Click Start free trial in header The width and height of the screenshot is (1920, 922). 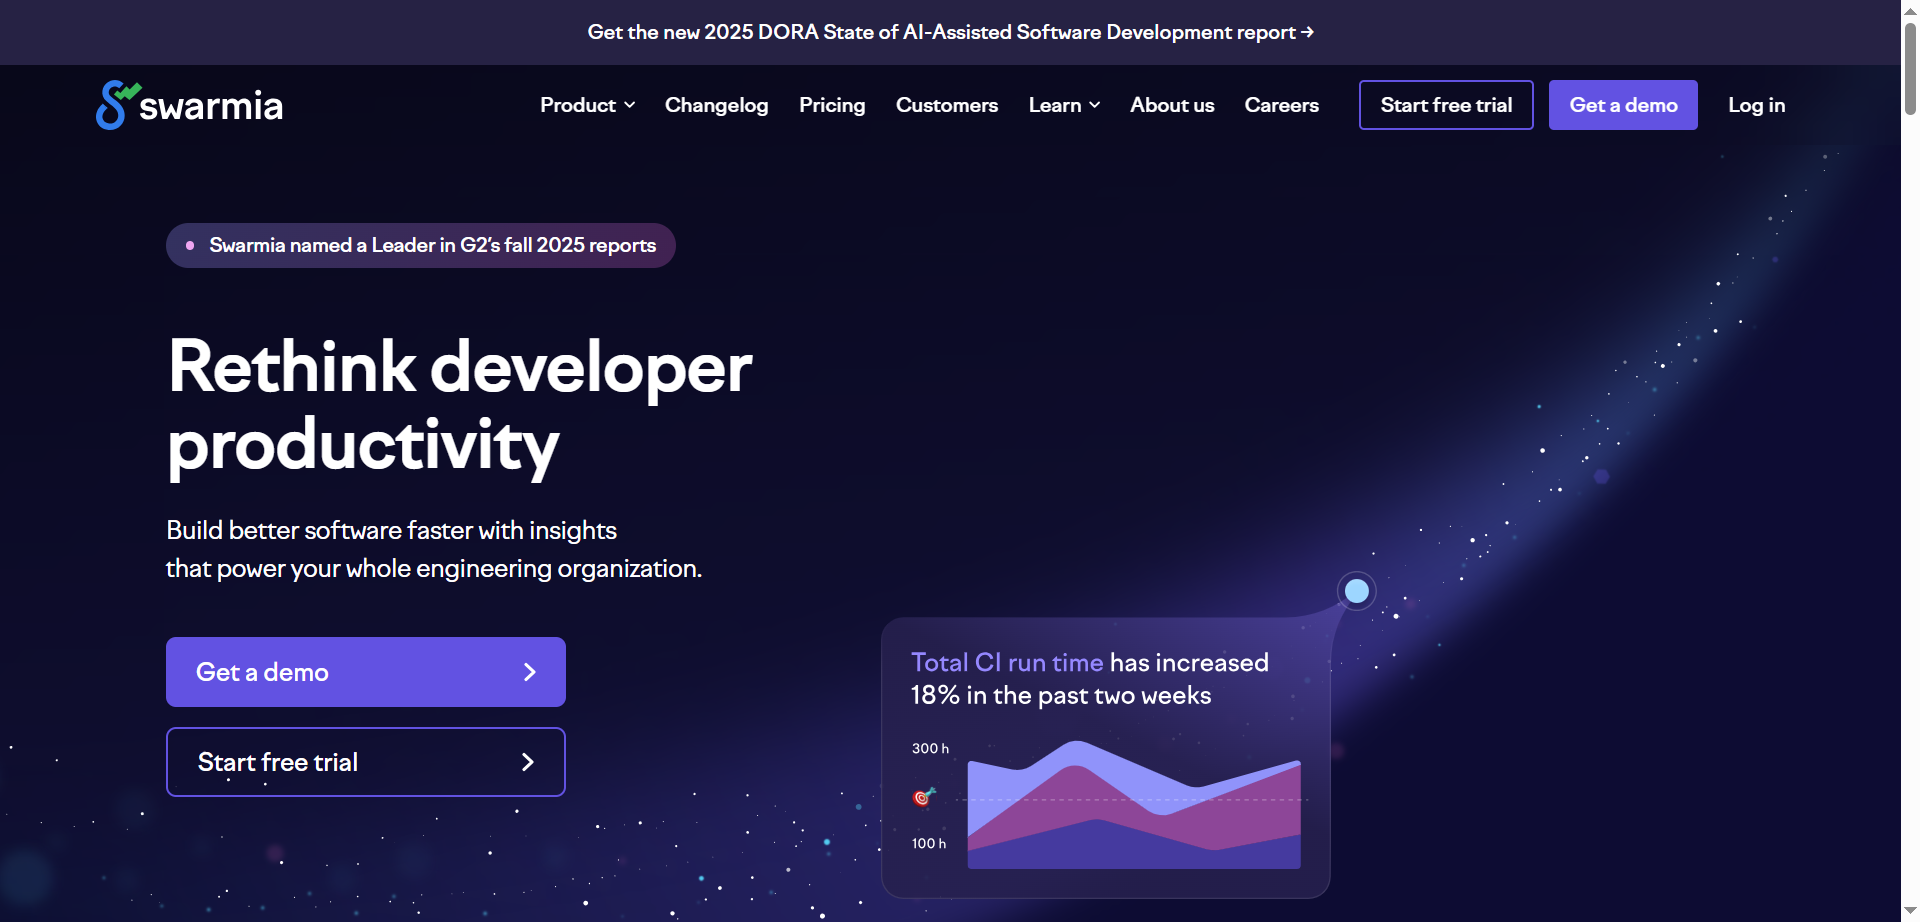[x=1446, y=105]
